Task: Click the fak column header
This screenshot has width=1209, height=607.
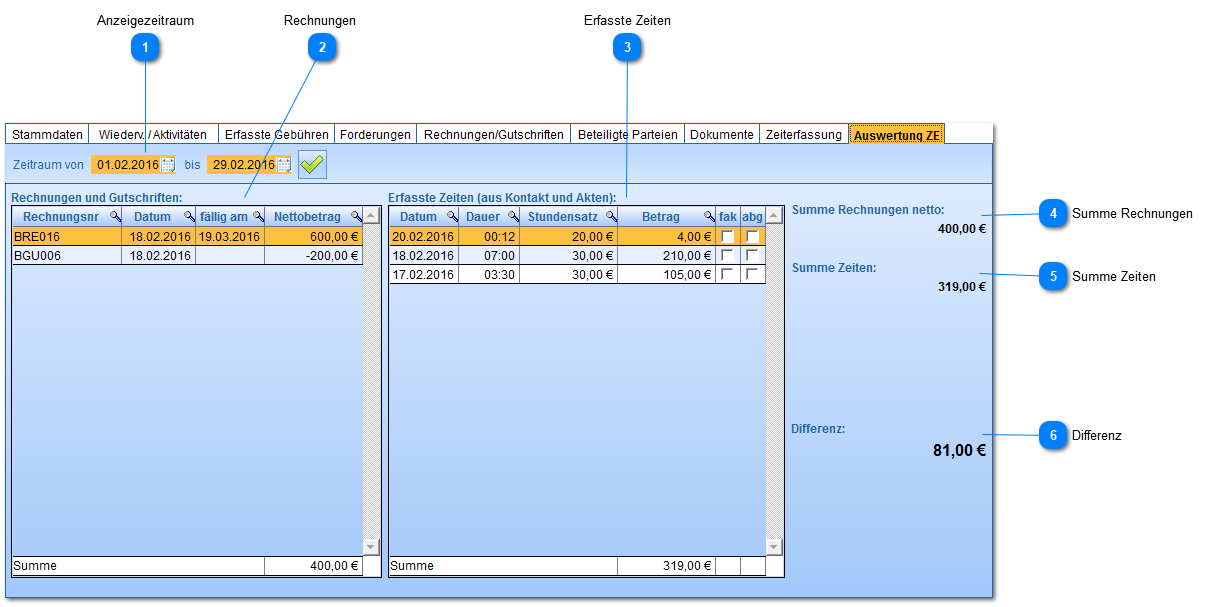Action: (x=728, y=217)
